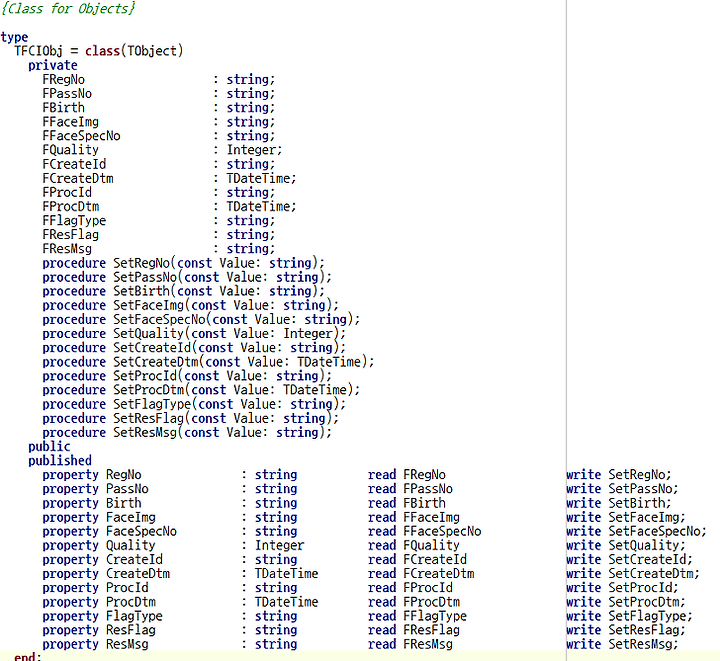
Task: Click the field "FCreateId" declaration
Action: pyautogui.click(x=74, y=164)
